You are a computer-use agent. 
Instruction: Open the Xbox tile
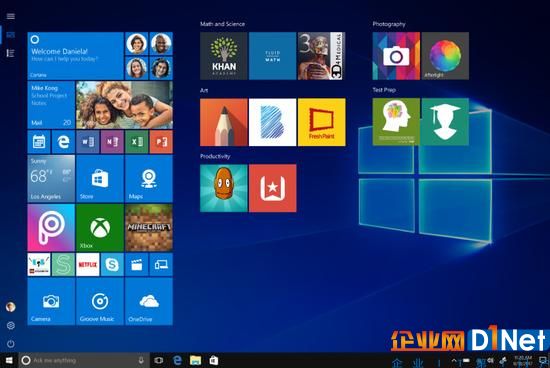click(x=100, y=228)
